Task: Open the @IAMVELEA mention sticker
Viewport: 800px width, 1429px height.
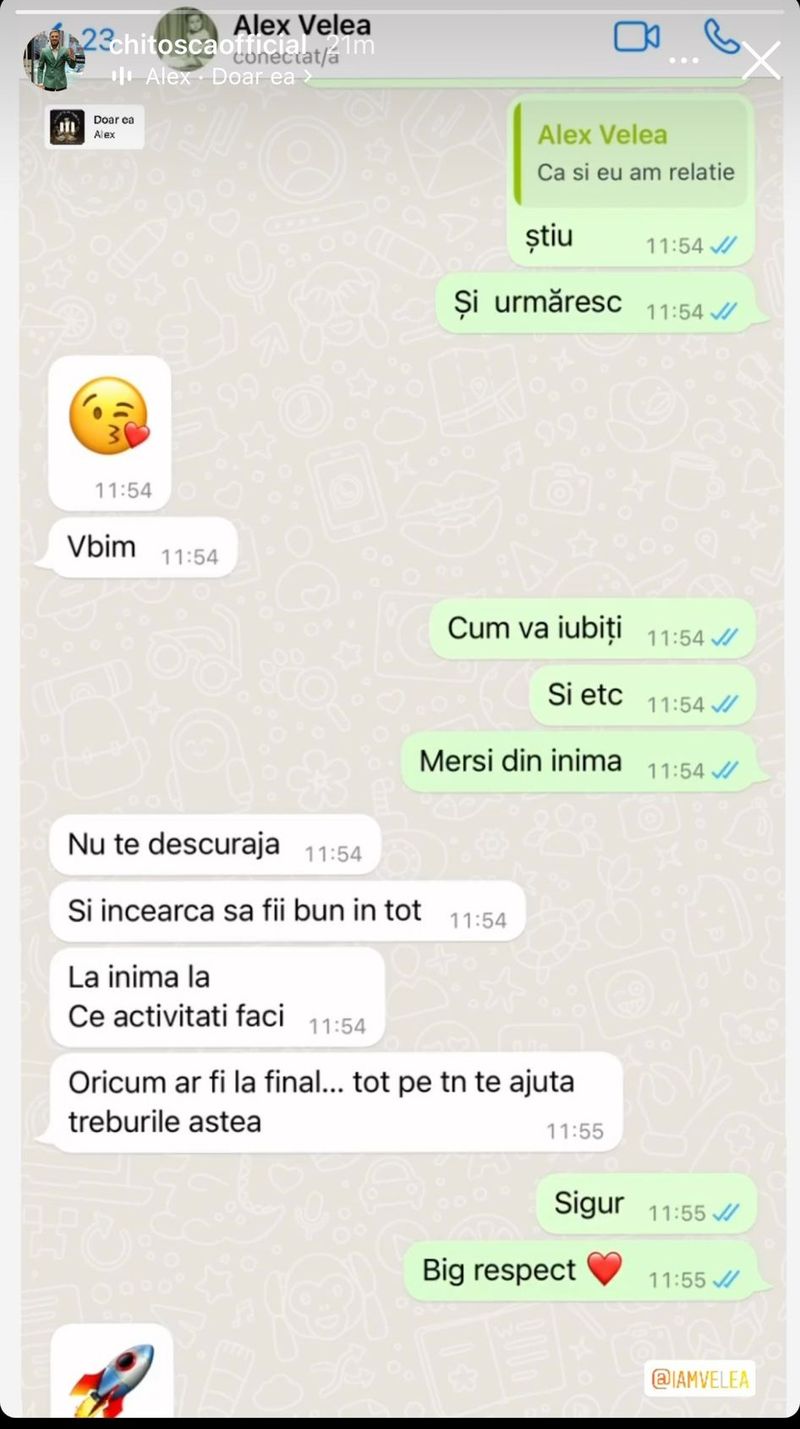Action: [x=700, y=1379]
